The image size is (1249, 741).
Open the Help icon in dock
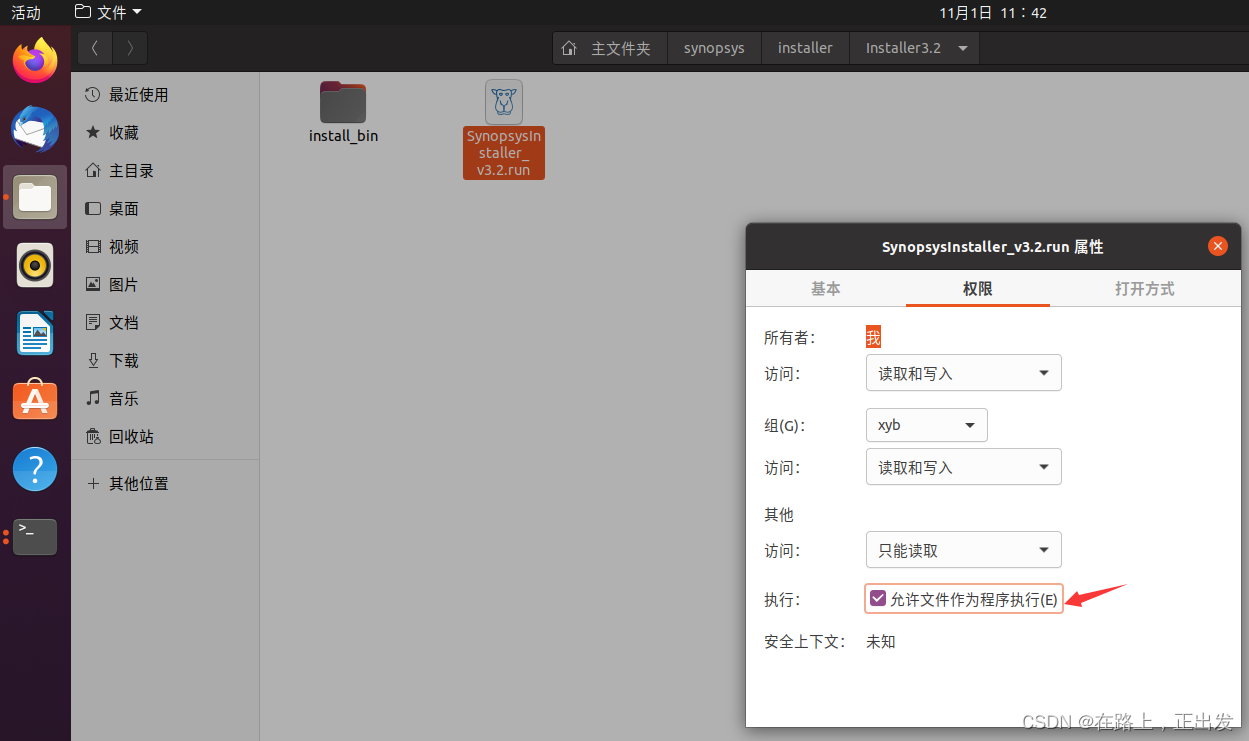(35, 468)
